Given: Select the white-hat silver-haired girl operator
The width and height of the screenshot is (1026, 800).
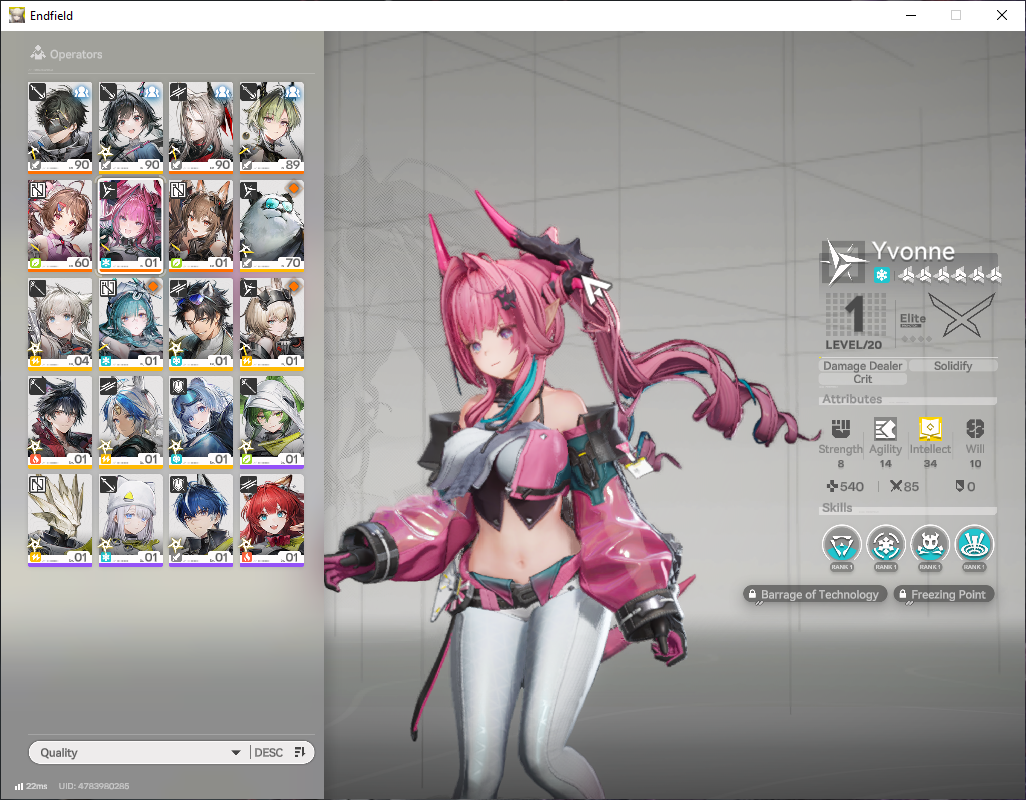Looking at the screenshot, I should [131, 519].
